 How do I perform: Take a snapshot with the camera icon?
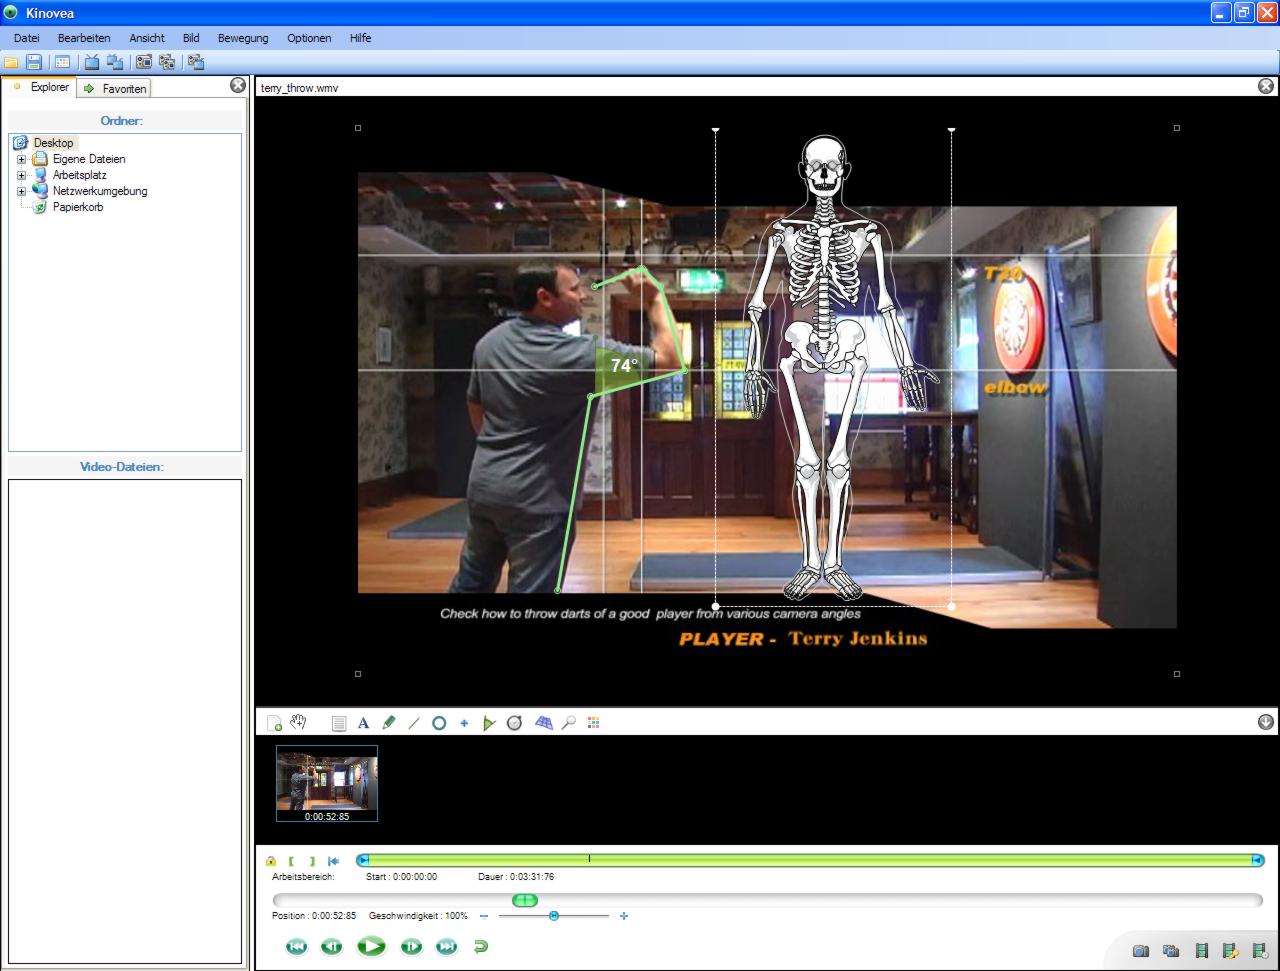pyautogui.click(x=1141, y=951)
